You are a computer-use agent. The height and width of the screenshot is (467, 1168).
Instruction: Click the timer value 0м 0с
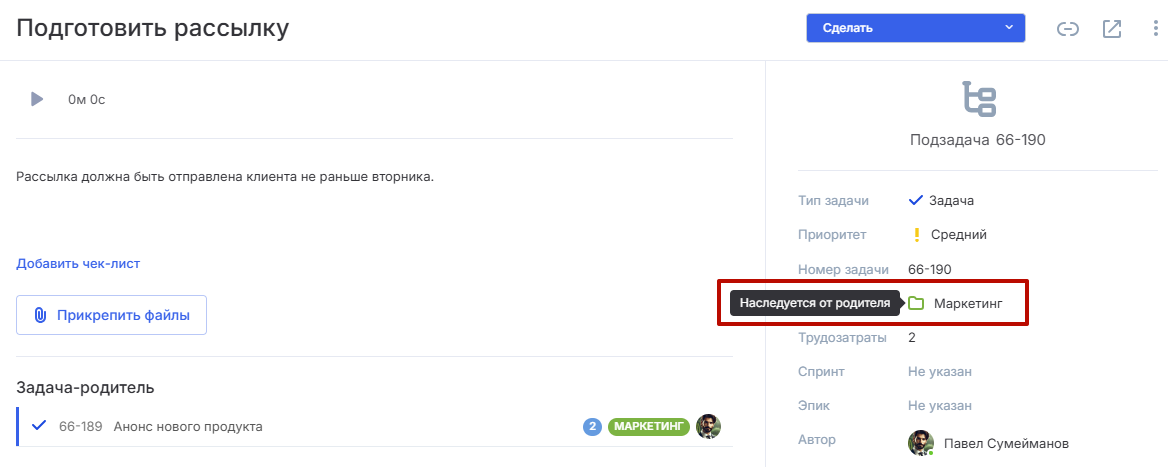(86, 99)
